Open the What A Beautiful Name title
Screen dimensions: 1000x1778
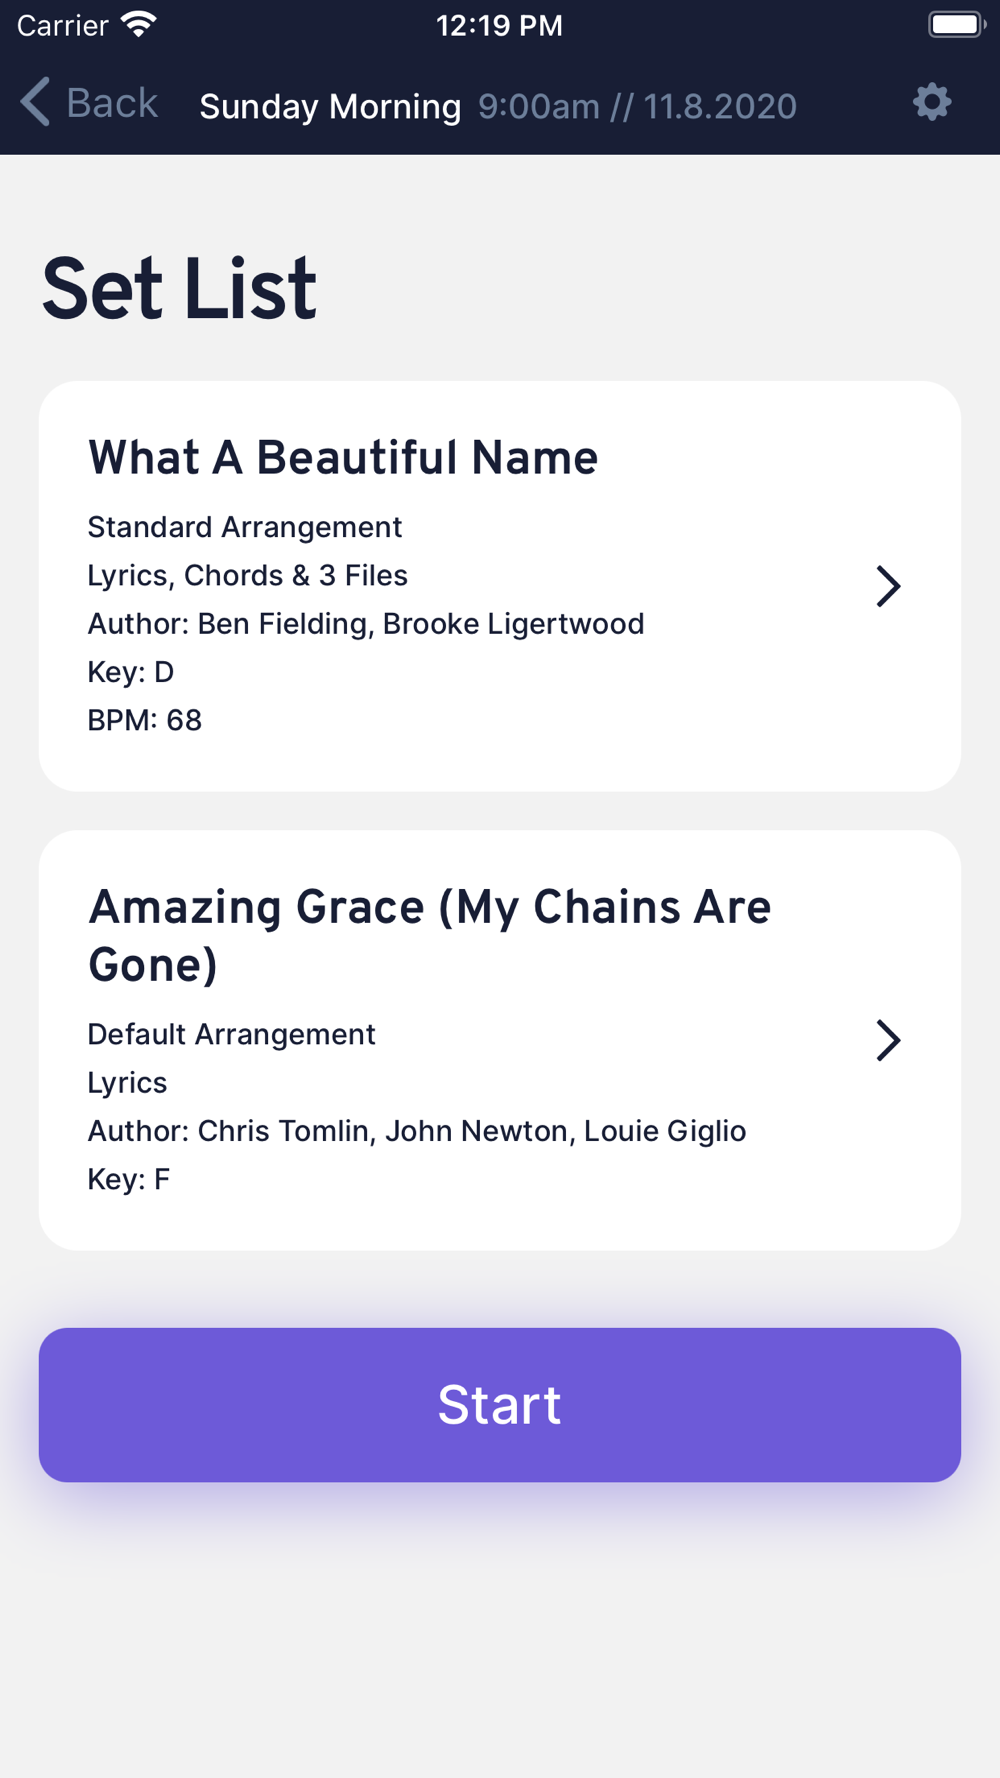click(x=343, y=458)
